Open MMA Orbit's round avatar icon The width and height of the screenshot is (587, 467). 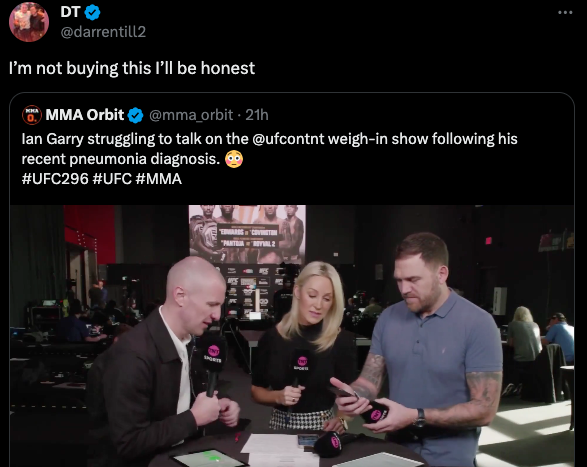(x=32, y=115)
